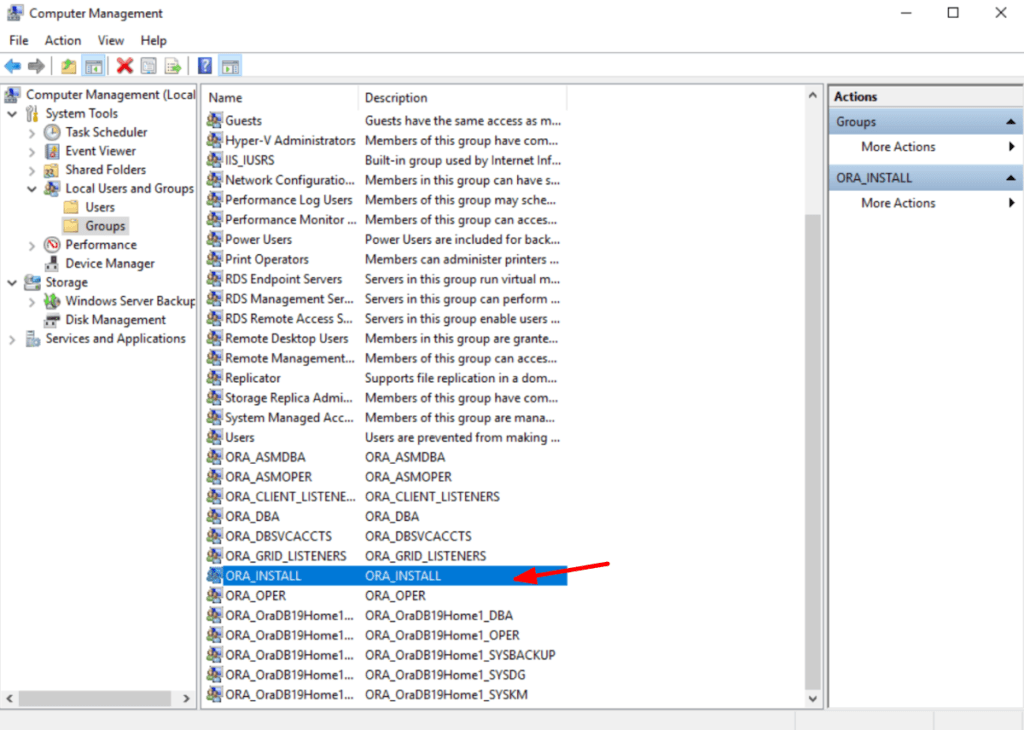Click the Replicator group icon

214,377
